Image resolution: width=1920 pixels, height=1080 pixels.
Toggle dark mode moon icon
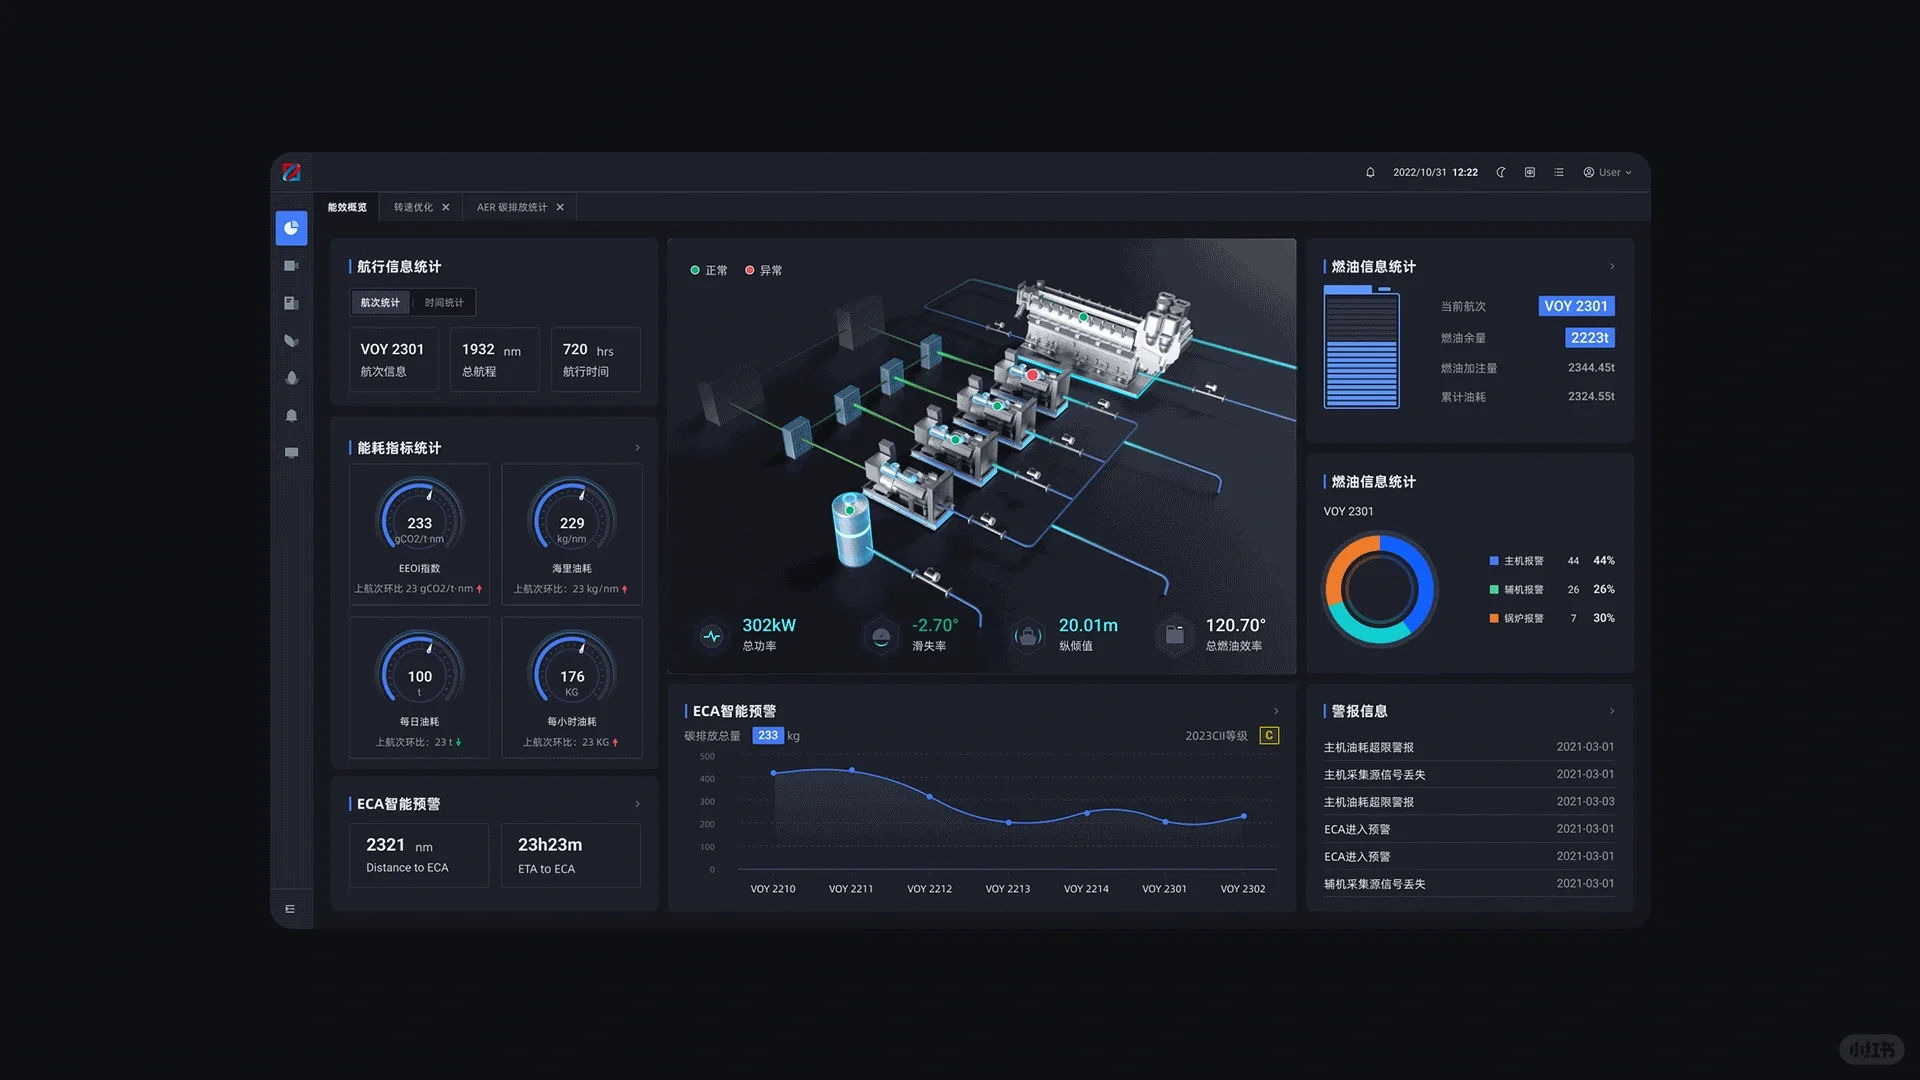[x=1500, y=173]
